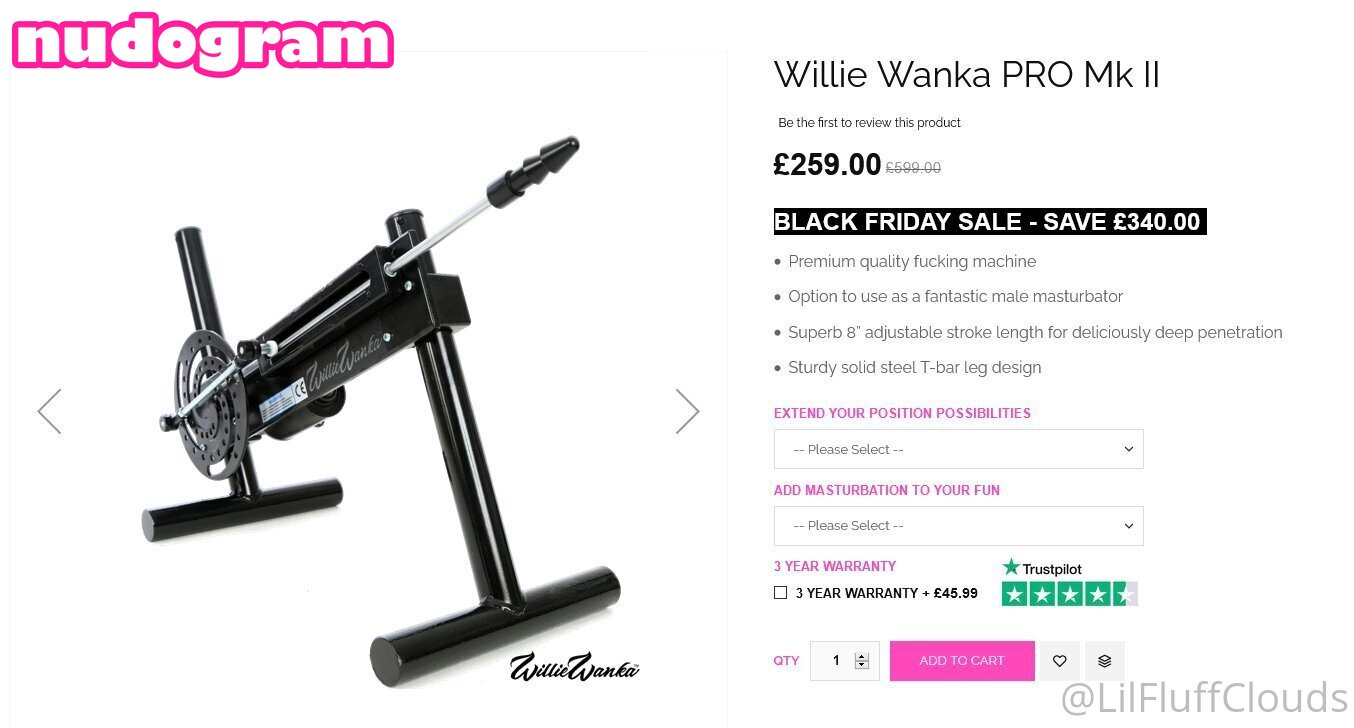Show the next product image

[687, 411]
